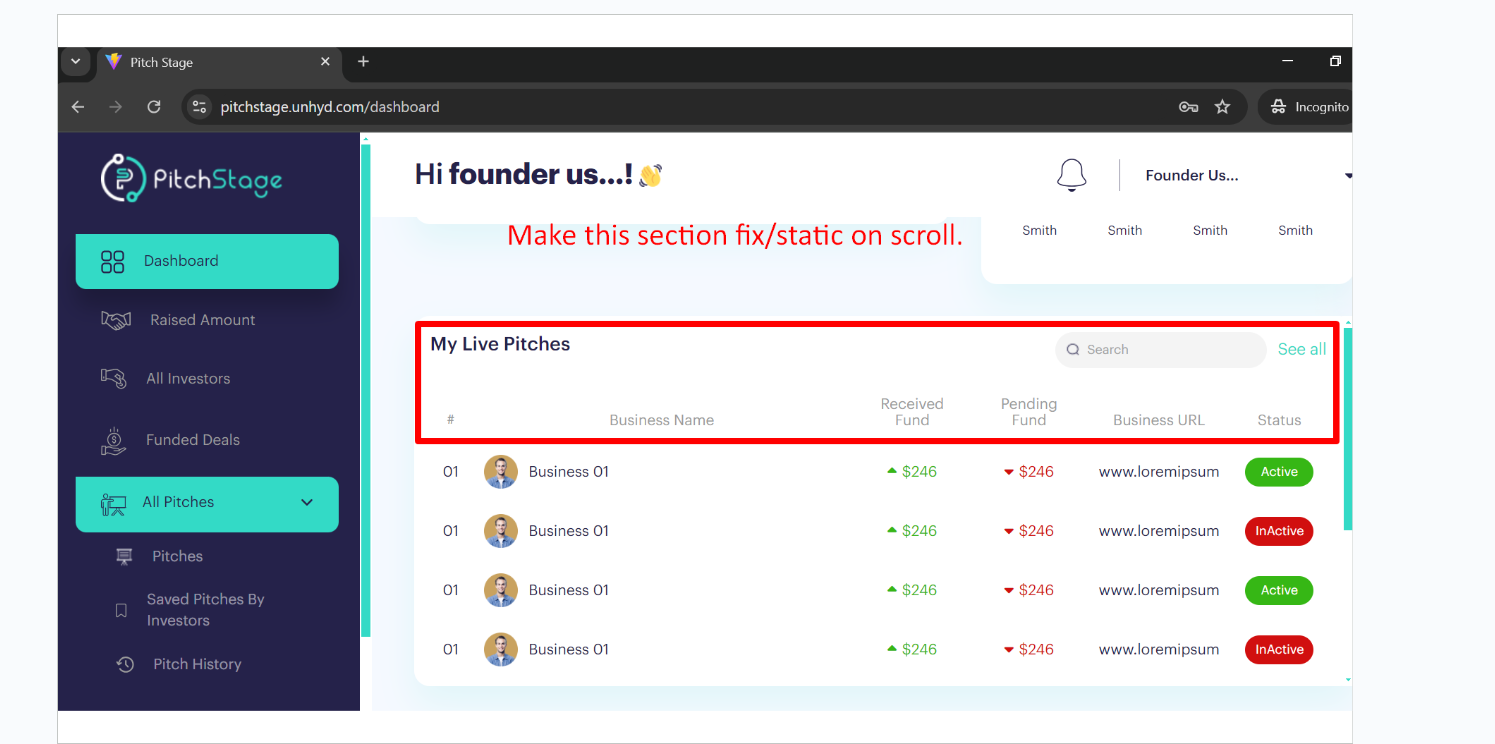The image size is (1495, 744).
Task: Click the Pitch History clock icon
Action: click(x=125, y=664)
